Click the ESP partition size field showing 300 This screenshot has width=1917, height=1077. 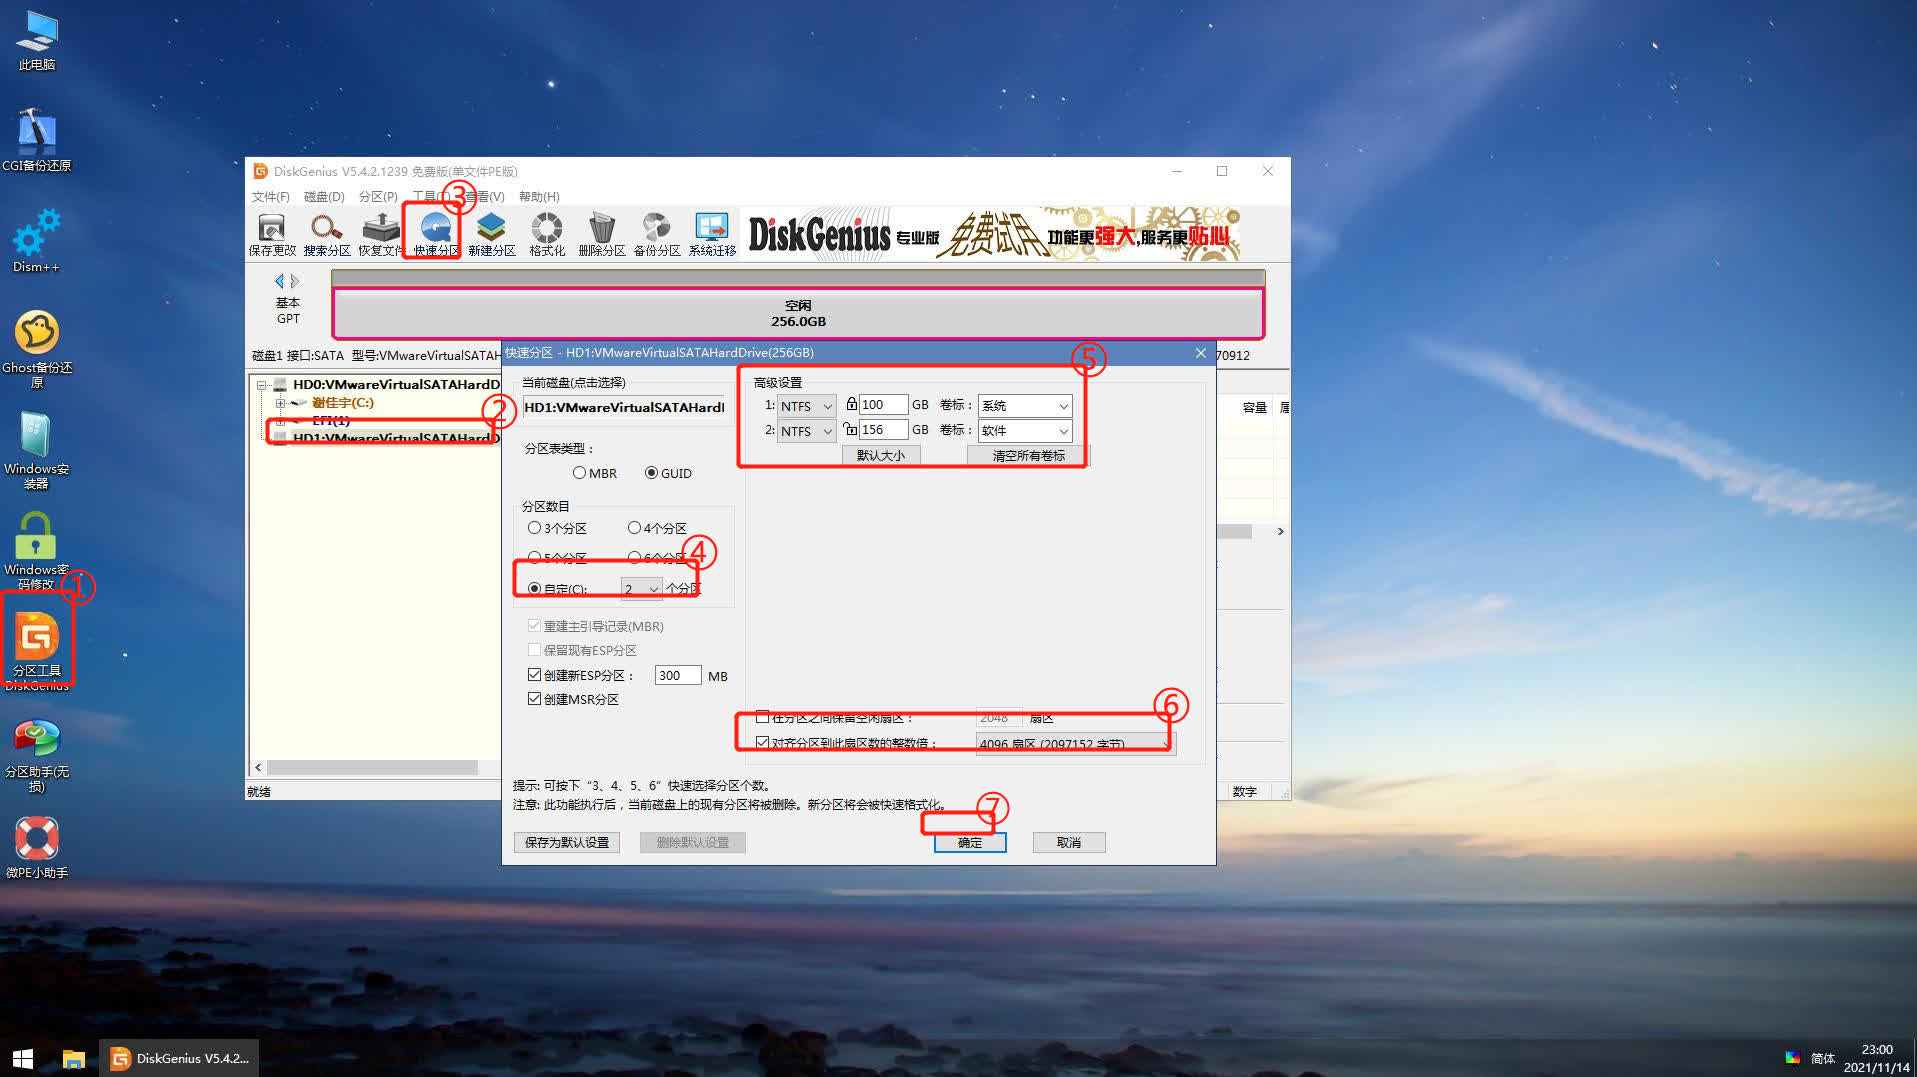coord(676,676)
